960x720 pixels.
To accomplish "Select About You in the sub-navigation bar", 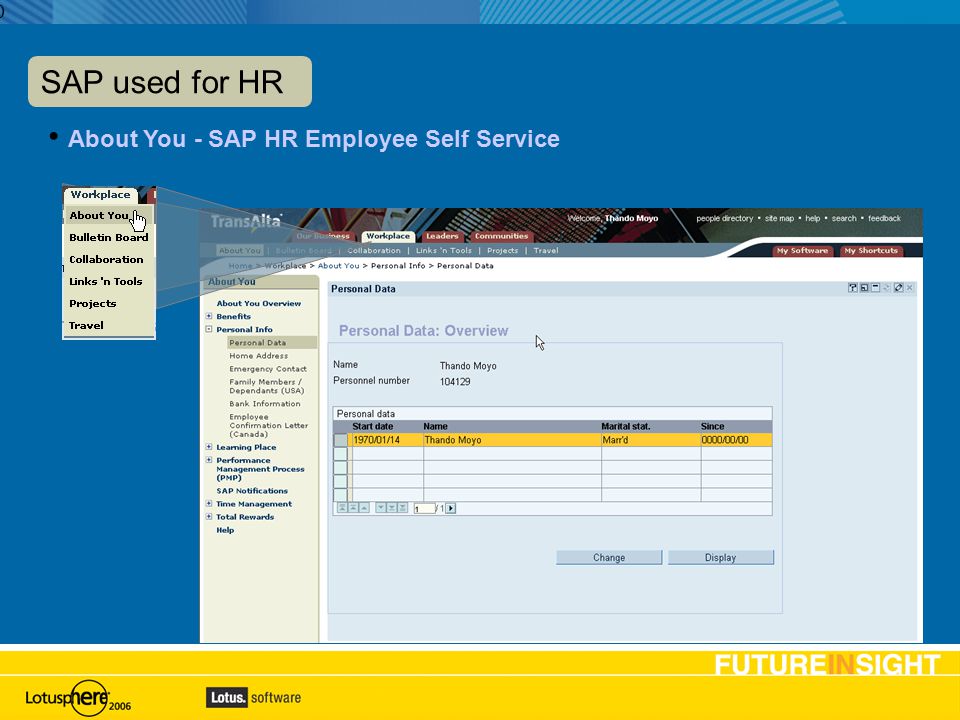I will coord(239,250).
